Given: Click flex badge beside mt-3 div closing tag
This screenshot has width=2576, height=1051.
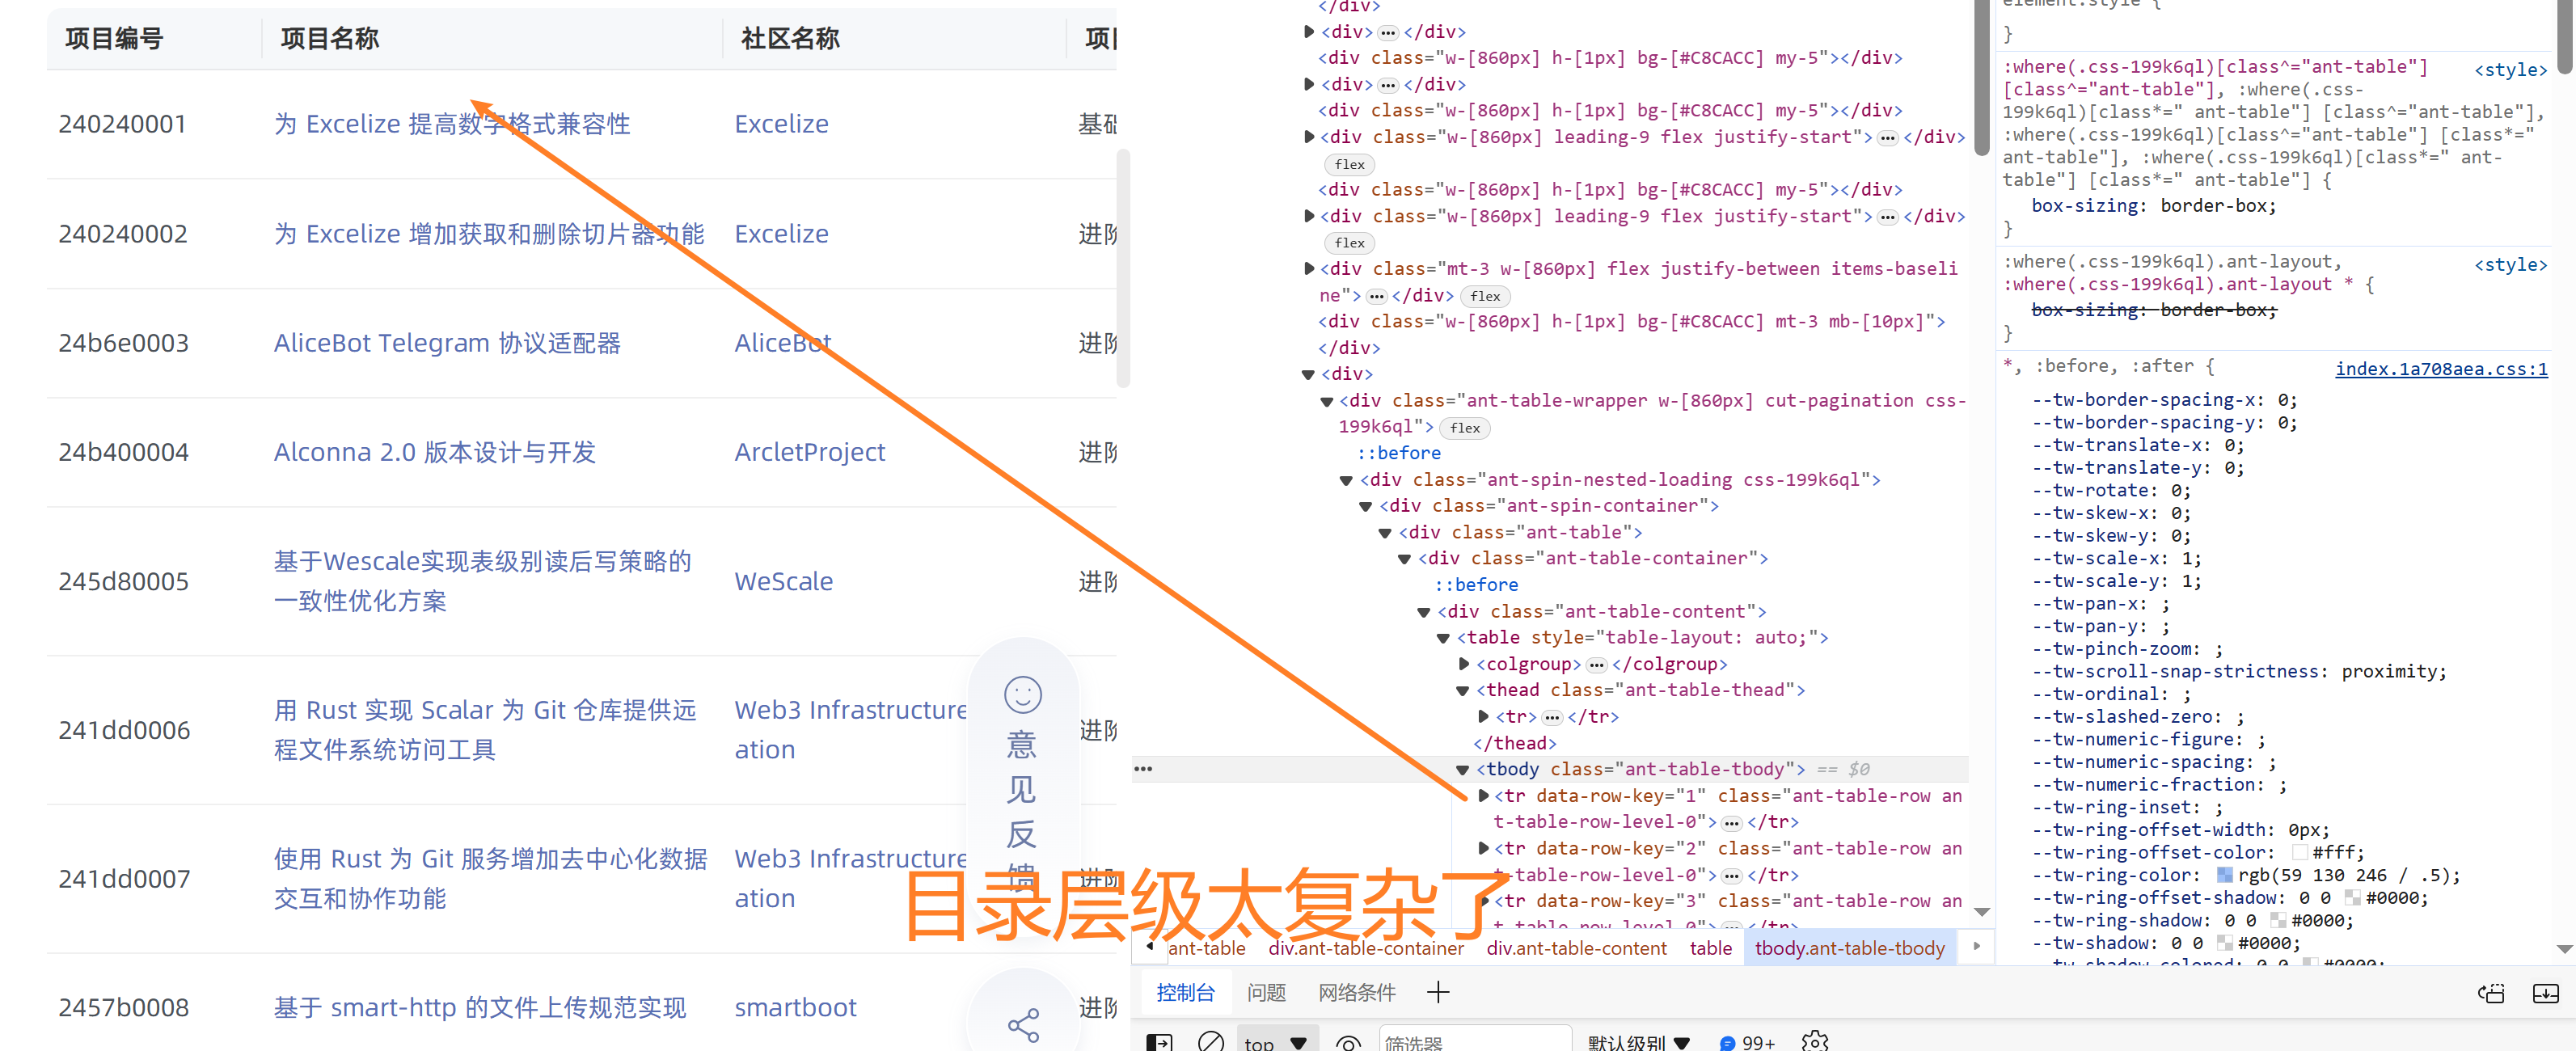Looking at the screenshot, I should coord(1485,296).
